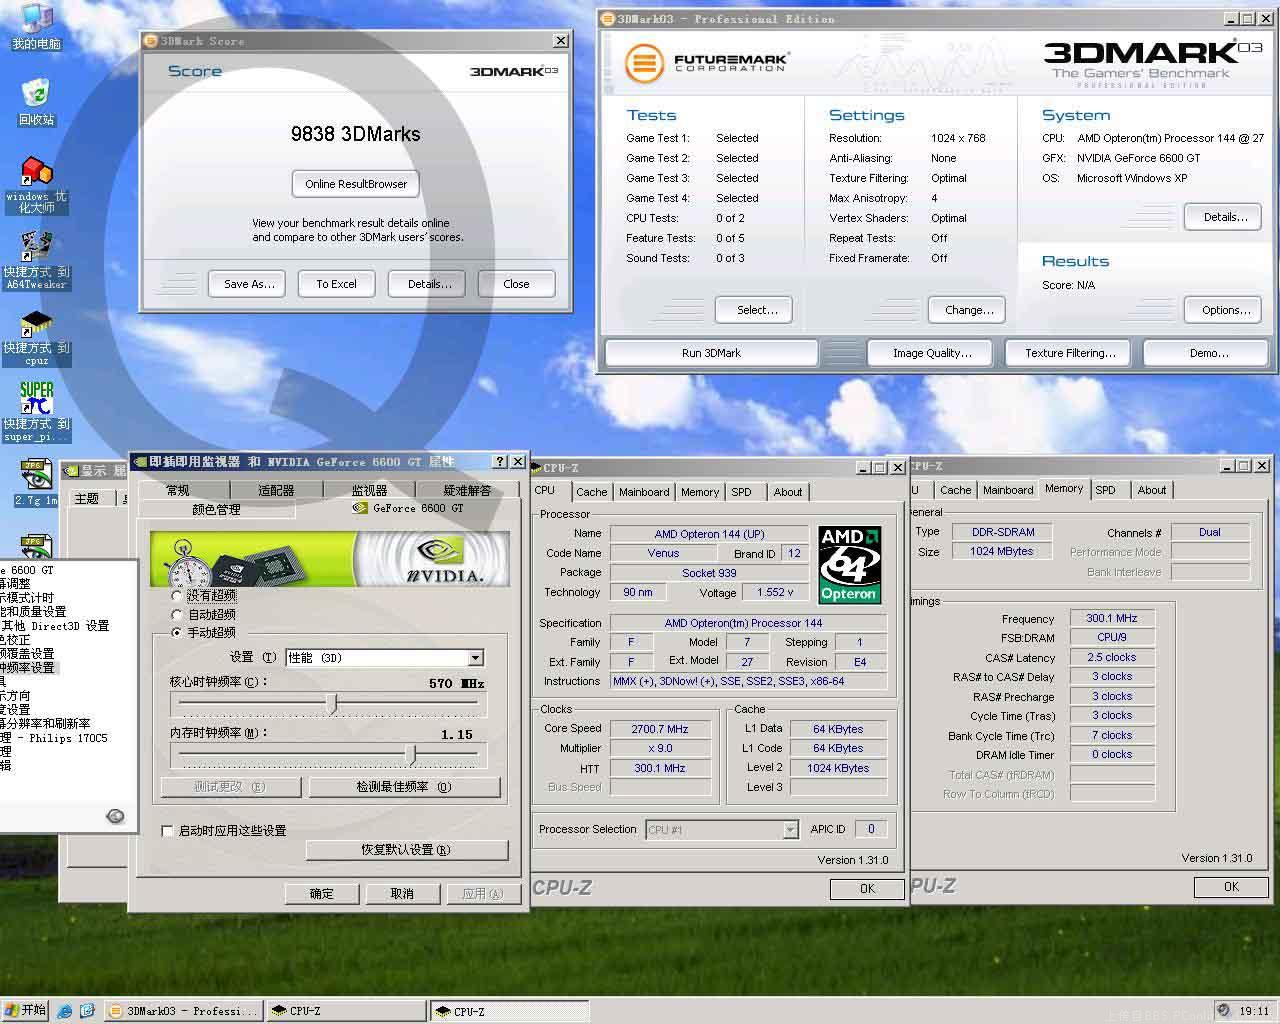Click the Image Quality button

tap(932, 353)
